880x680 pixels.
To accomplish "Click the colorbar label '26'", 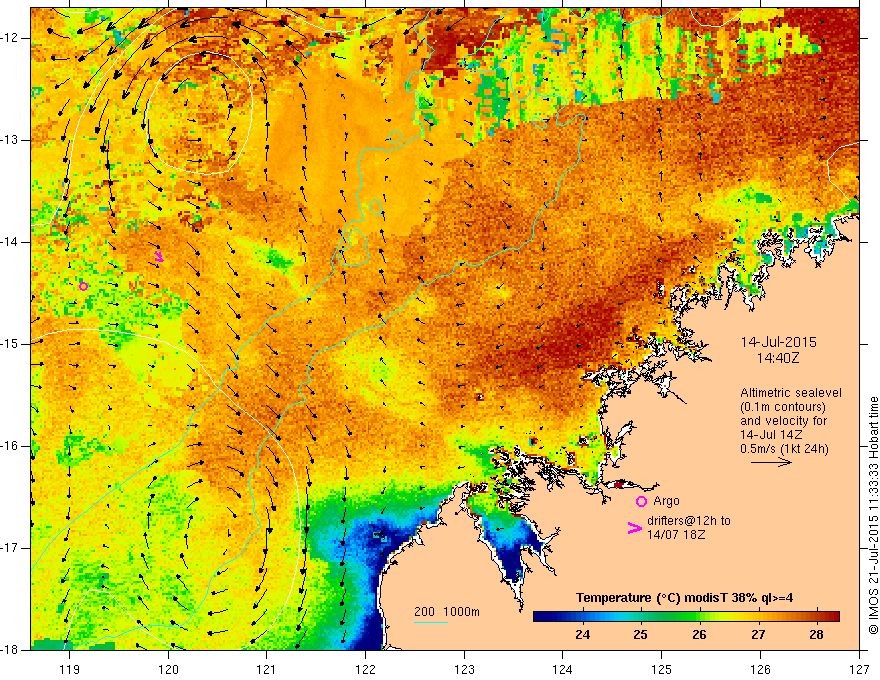I will pos(699,635).
